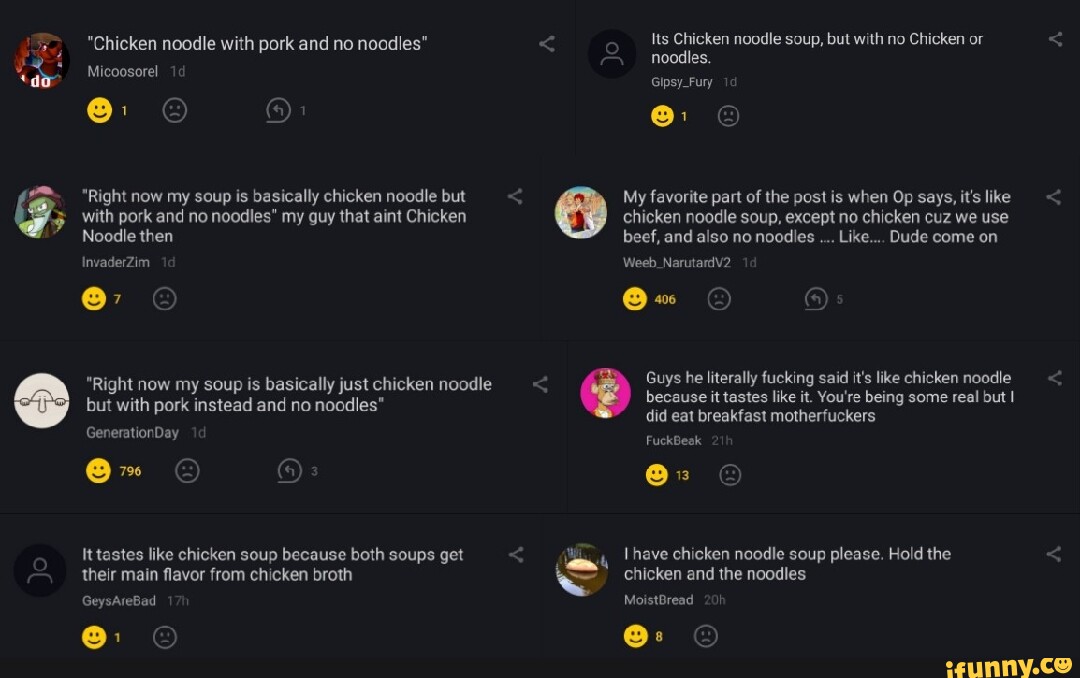Dislike GenerationDay's comment with frown face

(x=187, y=471)
